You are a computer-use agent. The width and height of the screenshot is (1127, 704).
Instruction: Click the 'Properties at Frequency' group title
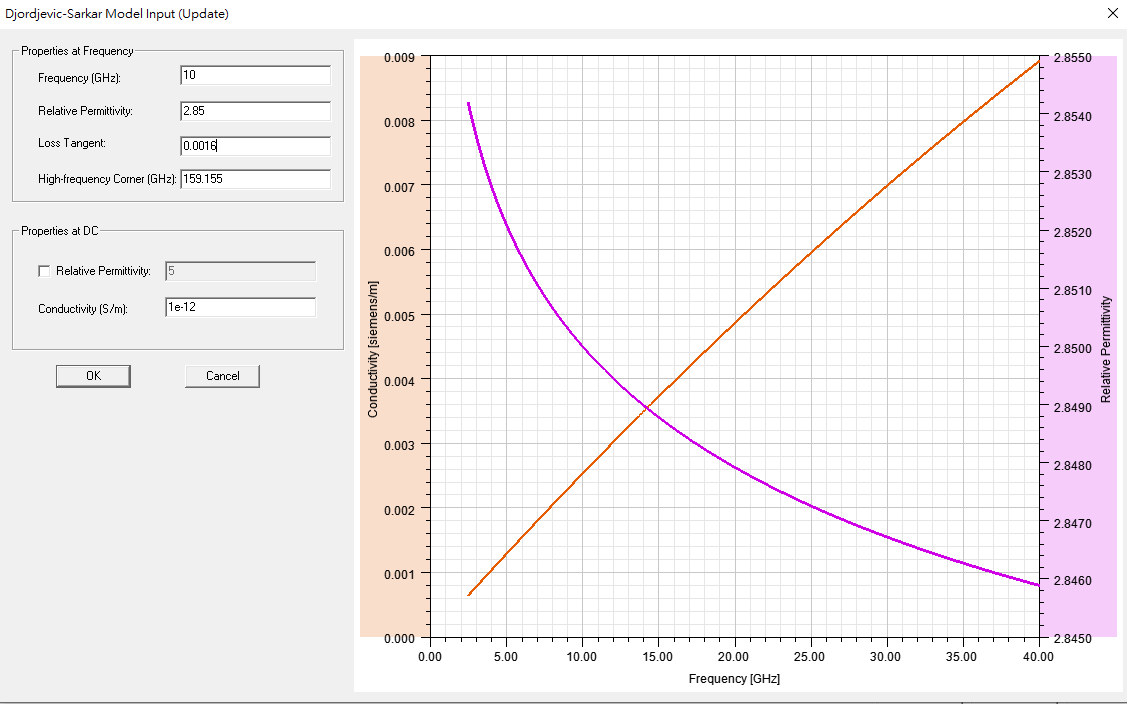click(77, 51)
